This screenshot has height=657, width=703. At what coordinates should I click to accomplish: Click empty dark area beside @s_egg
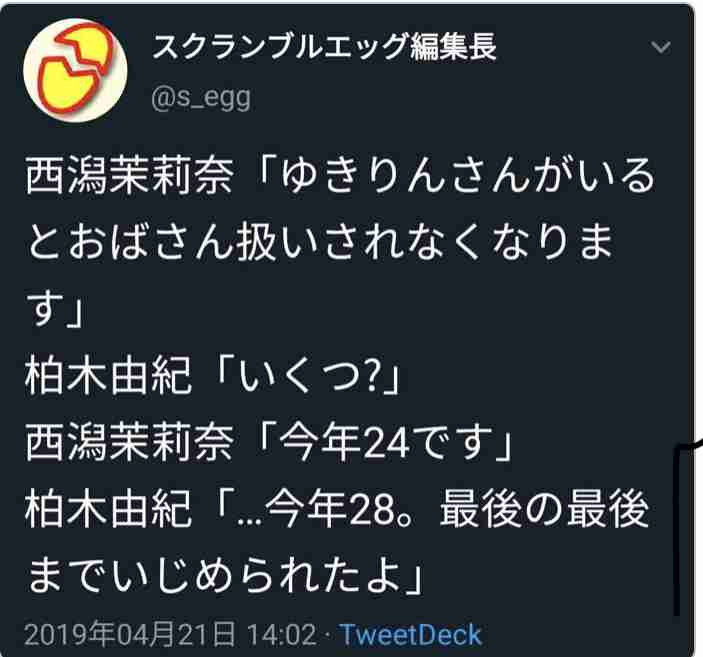coord(448,98)
